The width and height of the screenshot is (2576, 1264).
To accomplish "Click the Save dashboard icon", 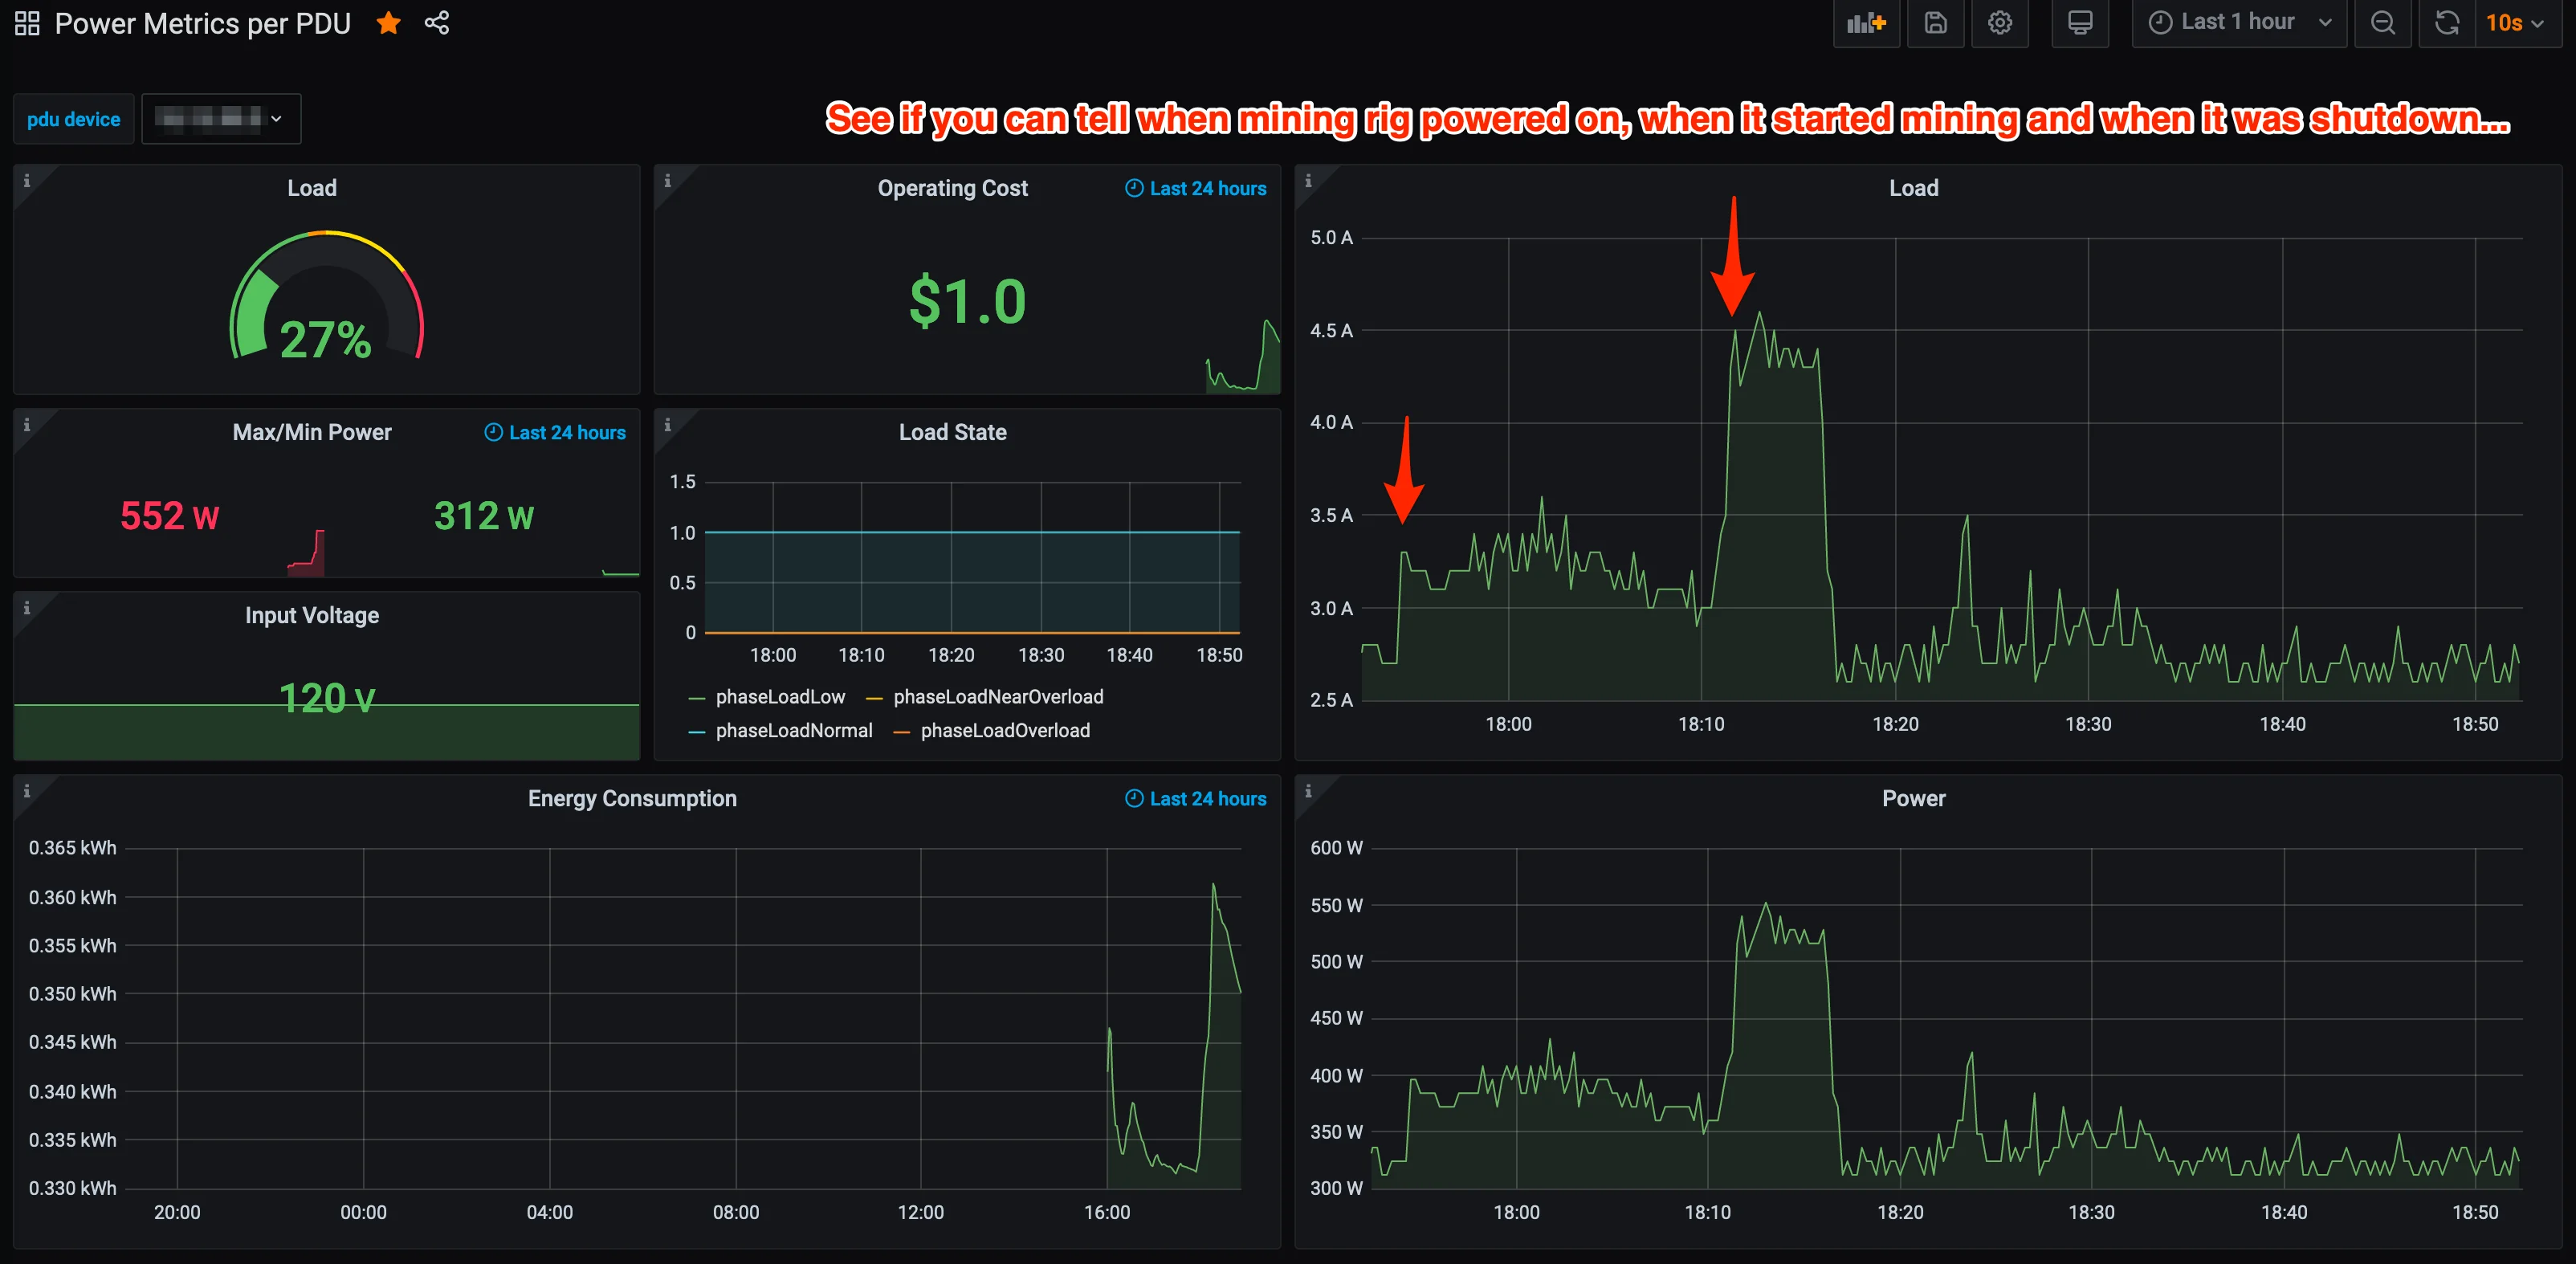I will [1935, 23].
